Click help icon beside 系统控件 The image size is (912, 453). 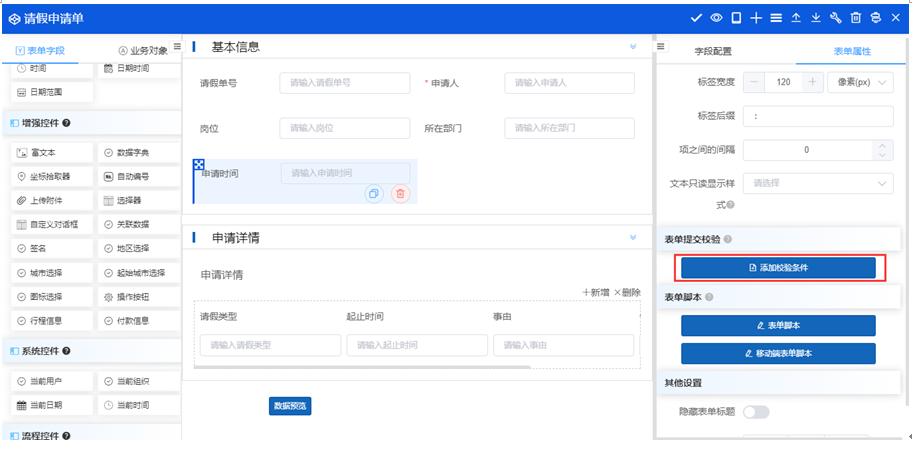pyautogui.click(x=66, y=351)
